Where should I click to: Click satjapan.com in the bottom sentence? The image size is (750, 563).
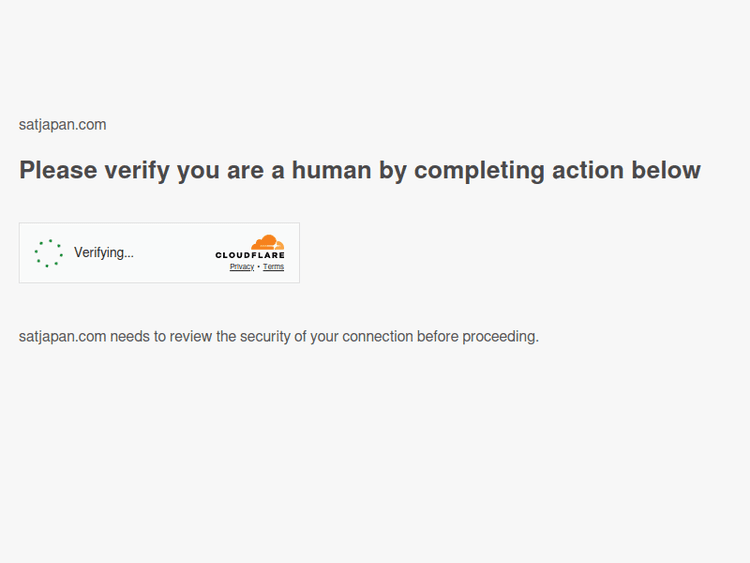tap(62, 337)
